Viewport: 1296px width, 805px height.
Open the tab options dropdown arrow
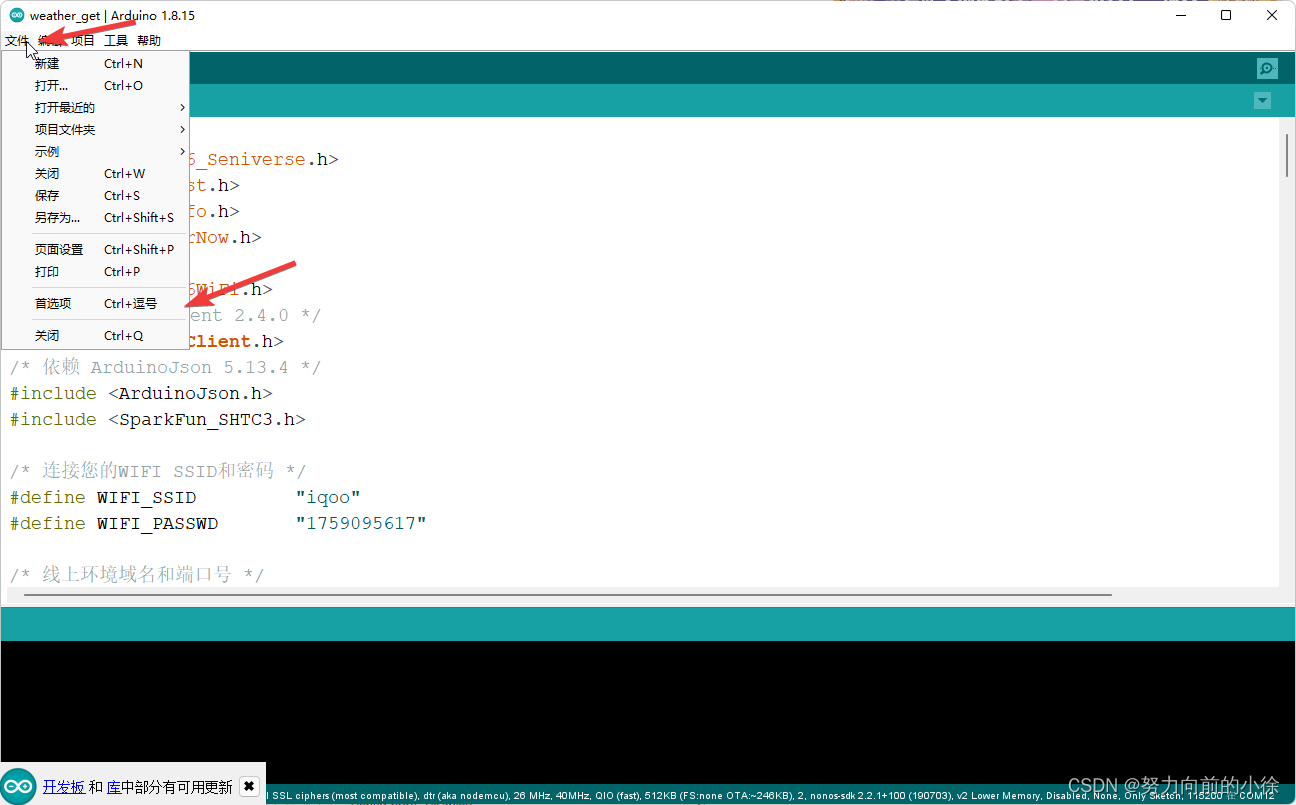point(1262,101)
